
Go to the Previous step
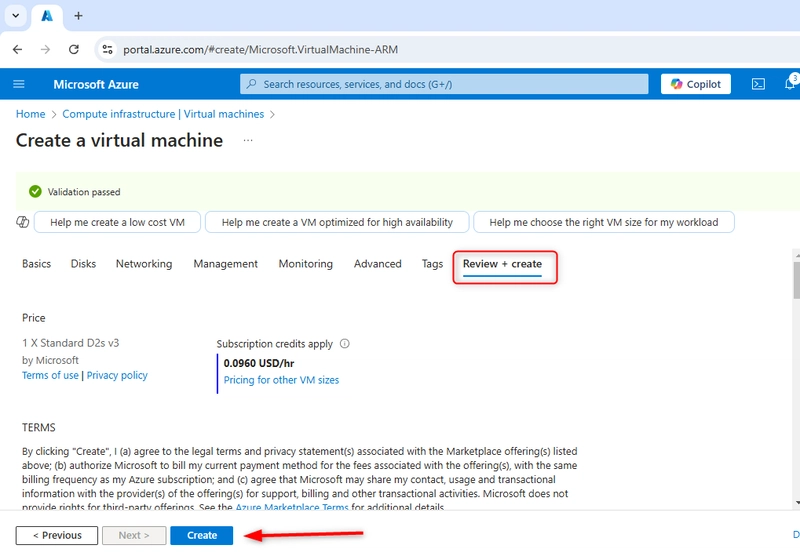pos(57,536)
